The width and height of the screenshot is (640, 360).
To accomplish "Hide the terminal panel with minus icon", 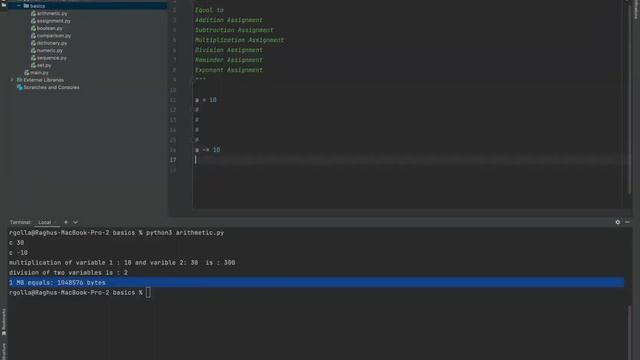I will click(627, 222).
